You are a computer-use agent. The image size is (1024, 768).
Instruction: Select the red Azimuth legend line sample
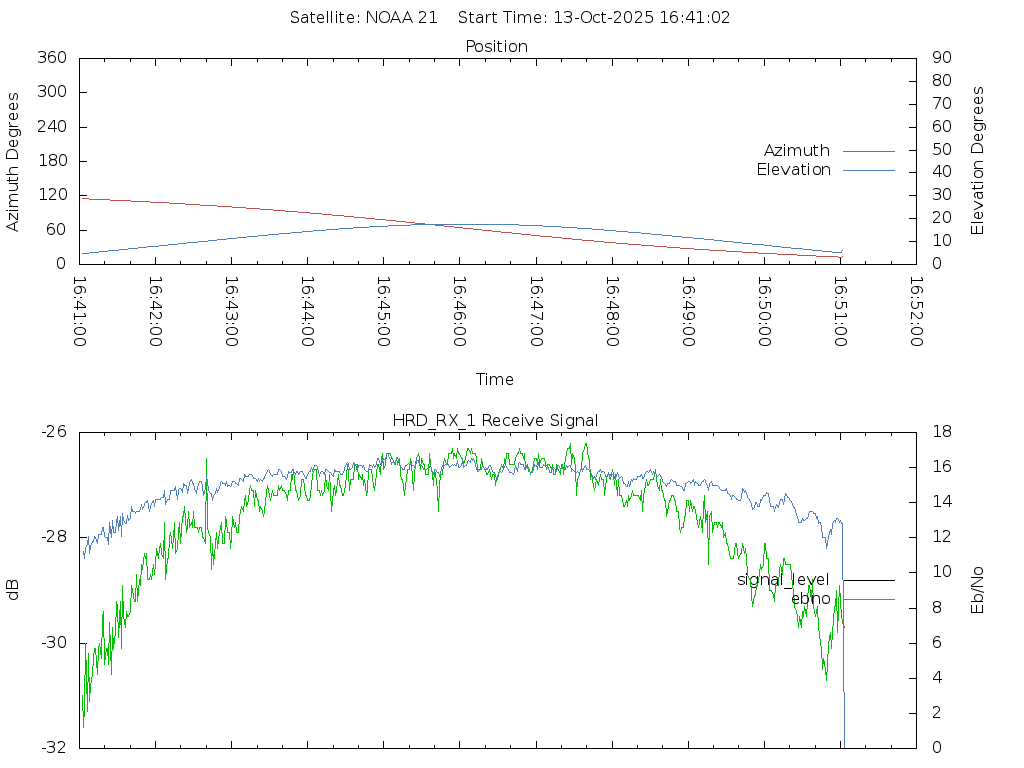868,151
